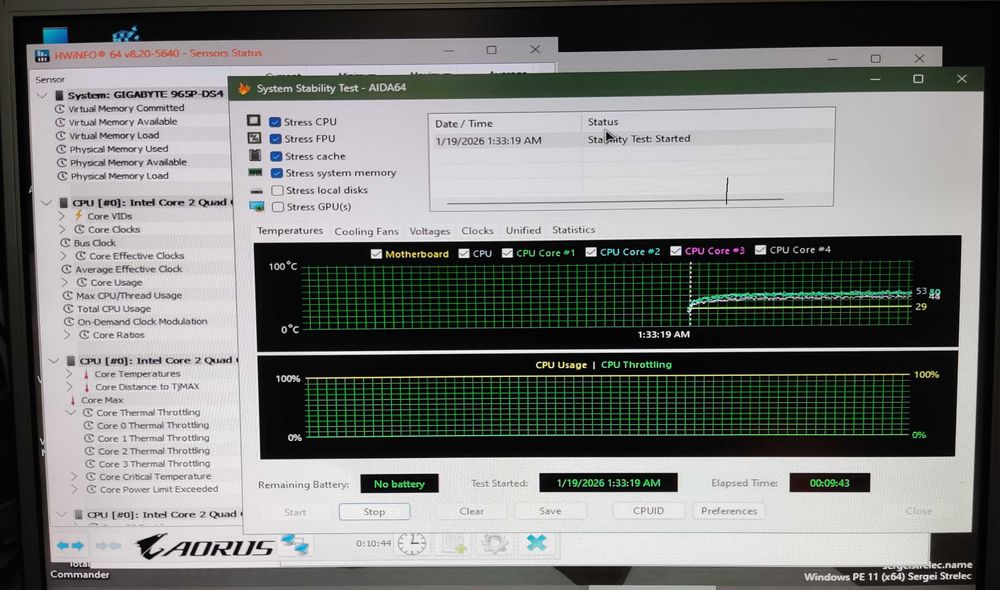Screen dimensions: 1000x590
Task: Click the clock icon beside Physical Memory Load
Action: (62, 176)
